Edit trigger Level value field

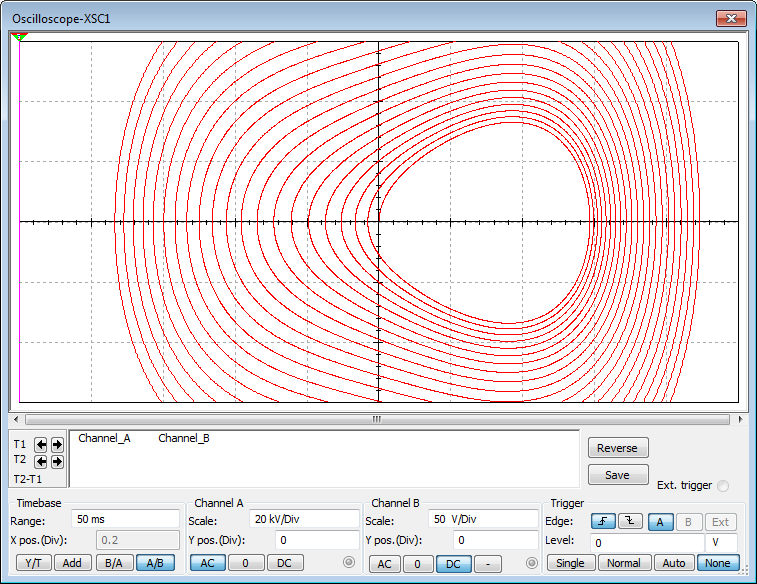pos(647,542)
